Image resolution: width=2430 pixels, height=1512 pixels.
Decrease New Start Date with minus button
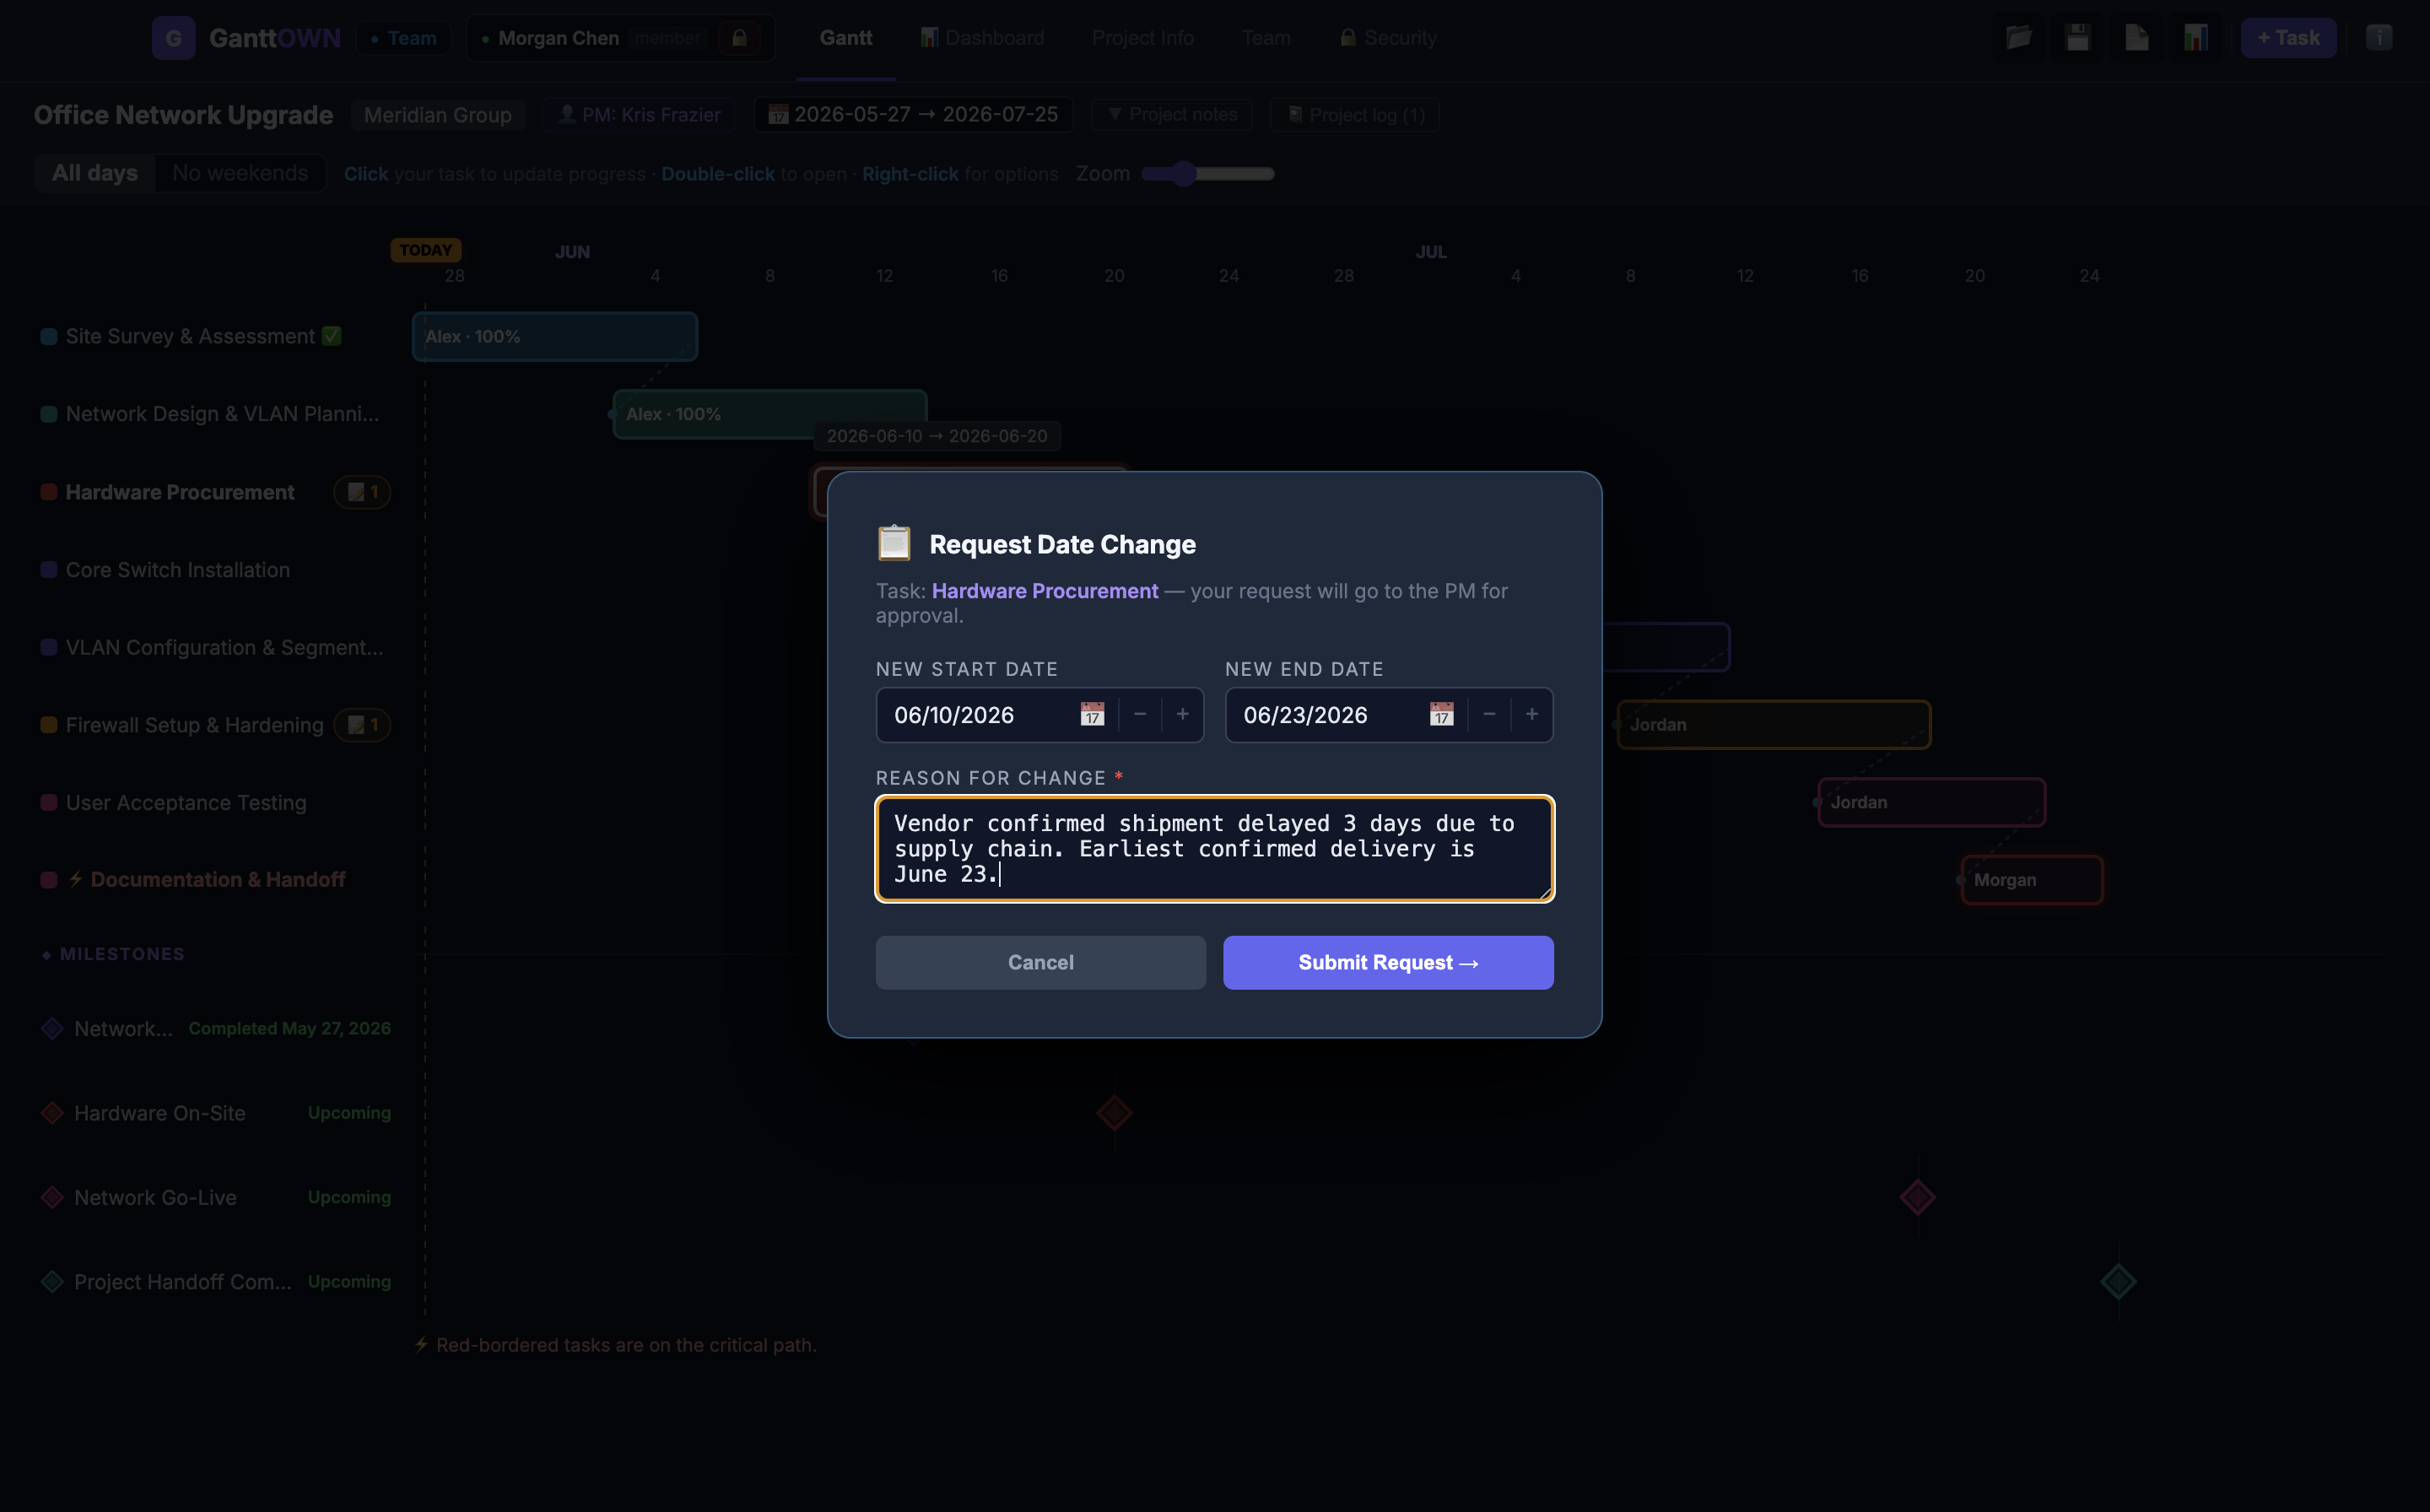[x=1140, y=714]
